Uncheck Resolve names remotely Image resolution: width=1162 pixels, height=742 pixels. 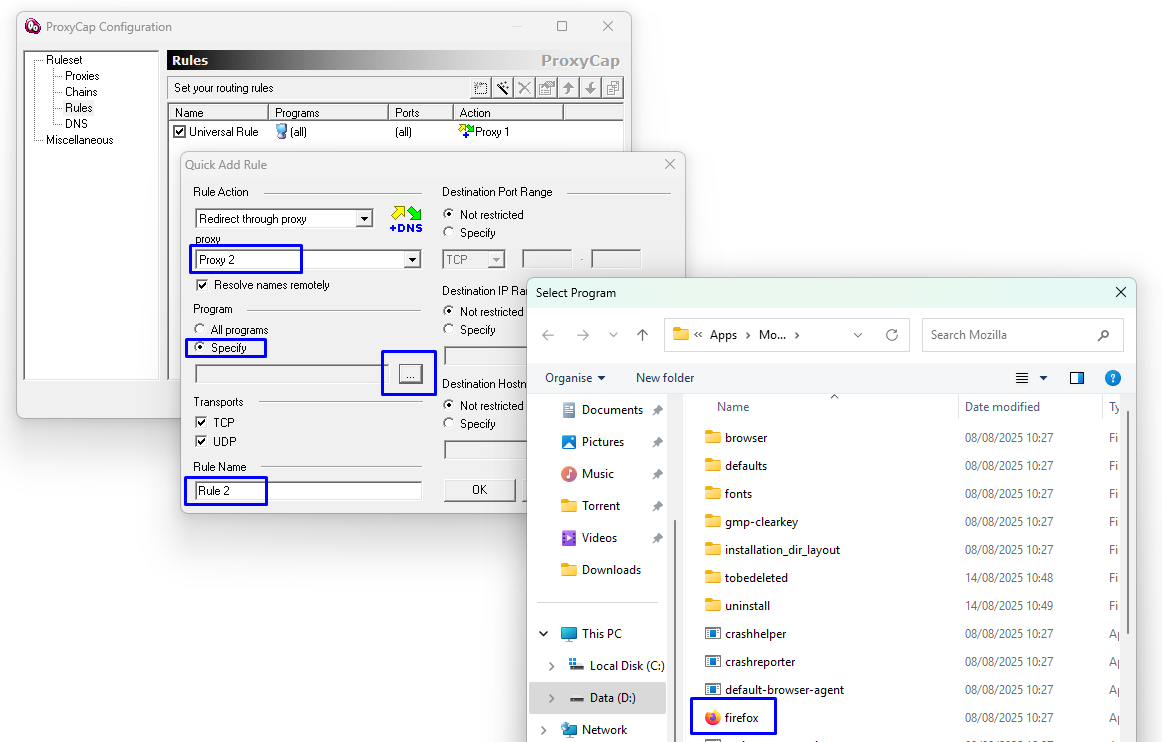point(202,285)
